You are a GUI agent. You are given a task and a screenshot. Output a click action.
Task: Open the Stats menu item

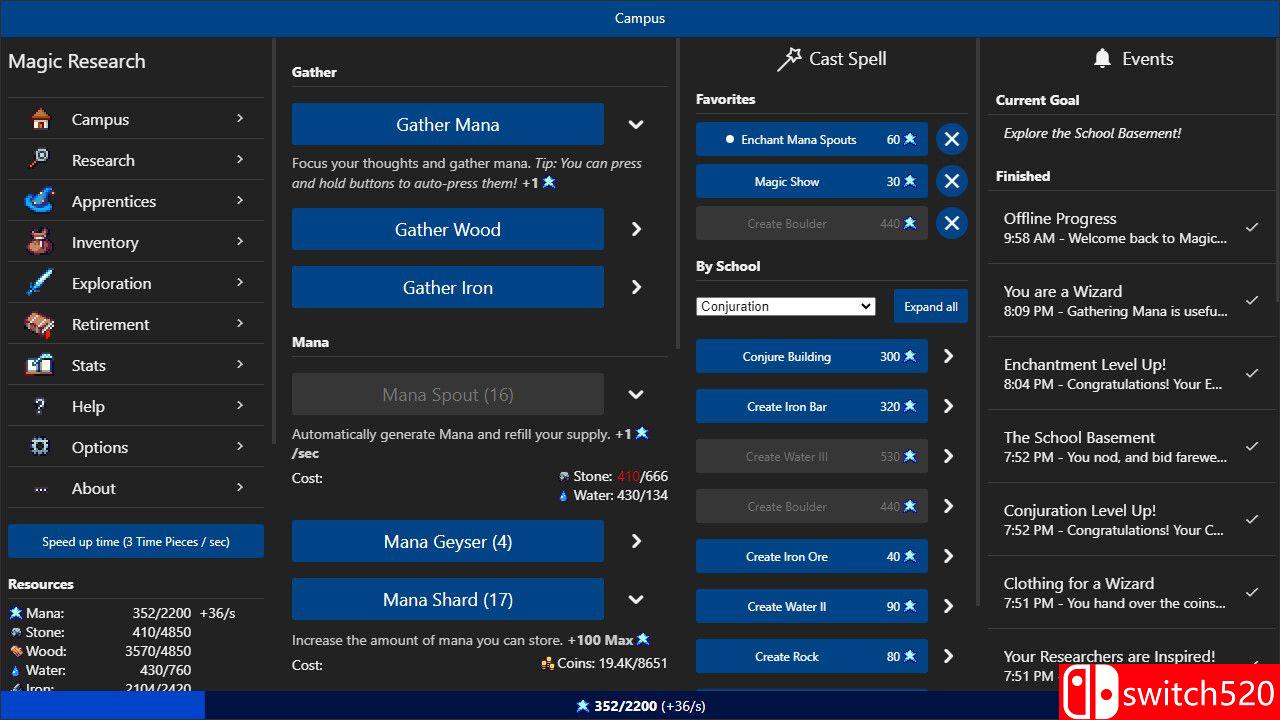pos(135,365)
